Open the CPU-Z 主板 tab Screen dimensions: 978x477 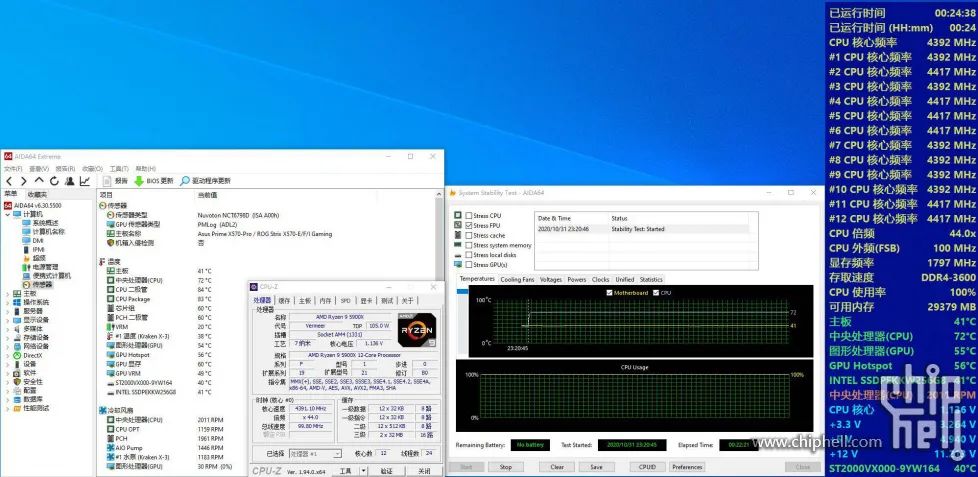point(305,301)
